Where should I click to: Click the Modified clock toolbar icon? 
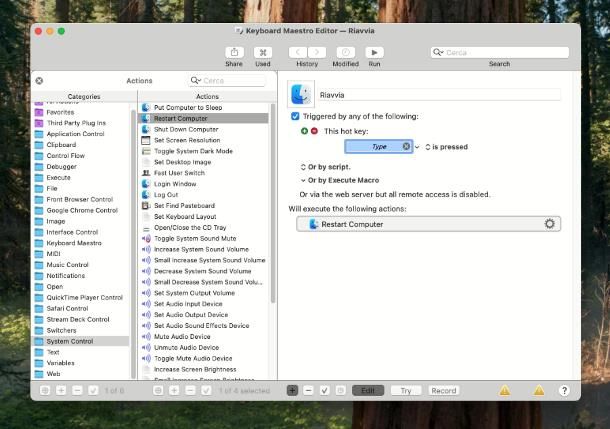345,52
